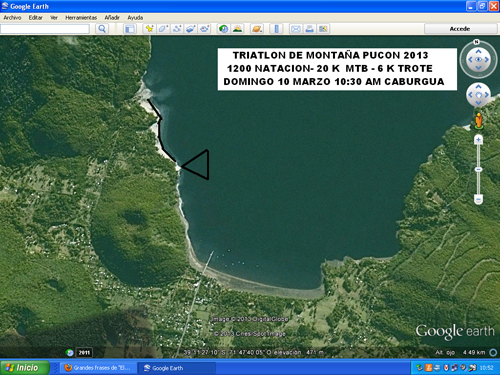Toggle the sidebar panel icon

coord(130,29)
